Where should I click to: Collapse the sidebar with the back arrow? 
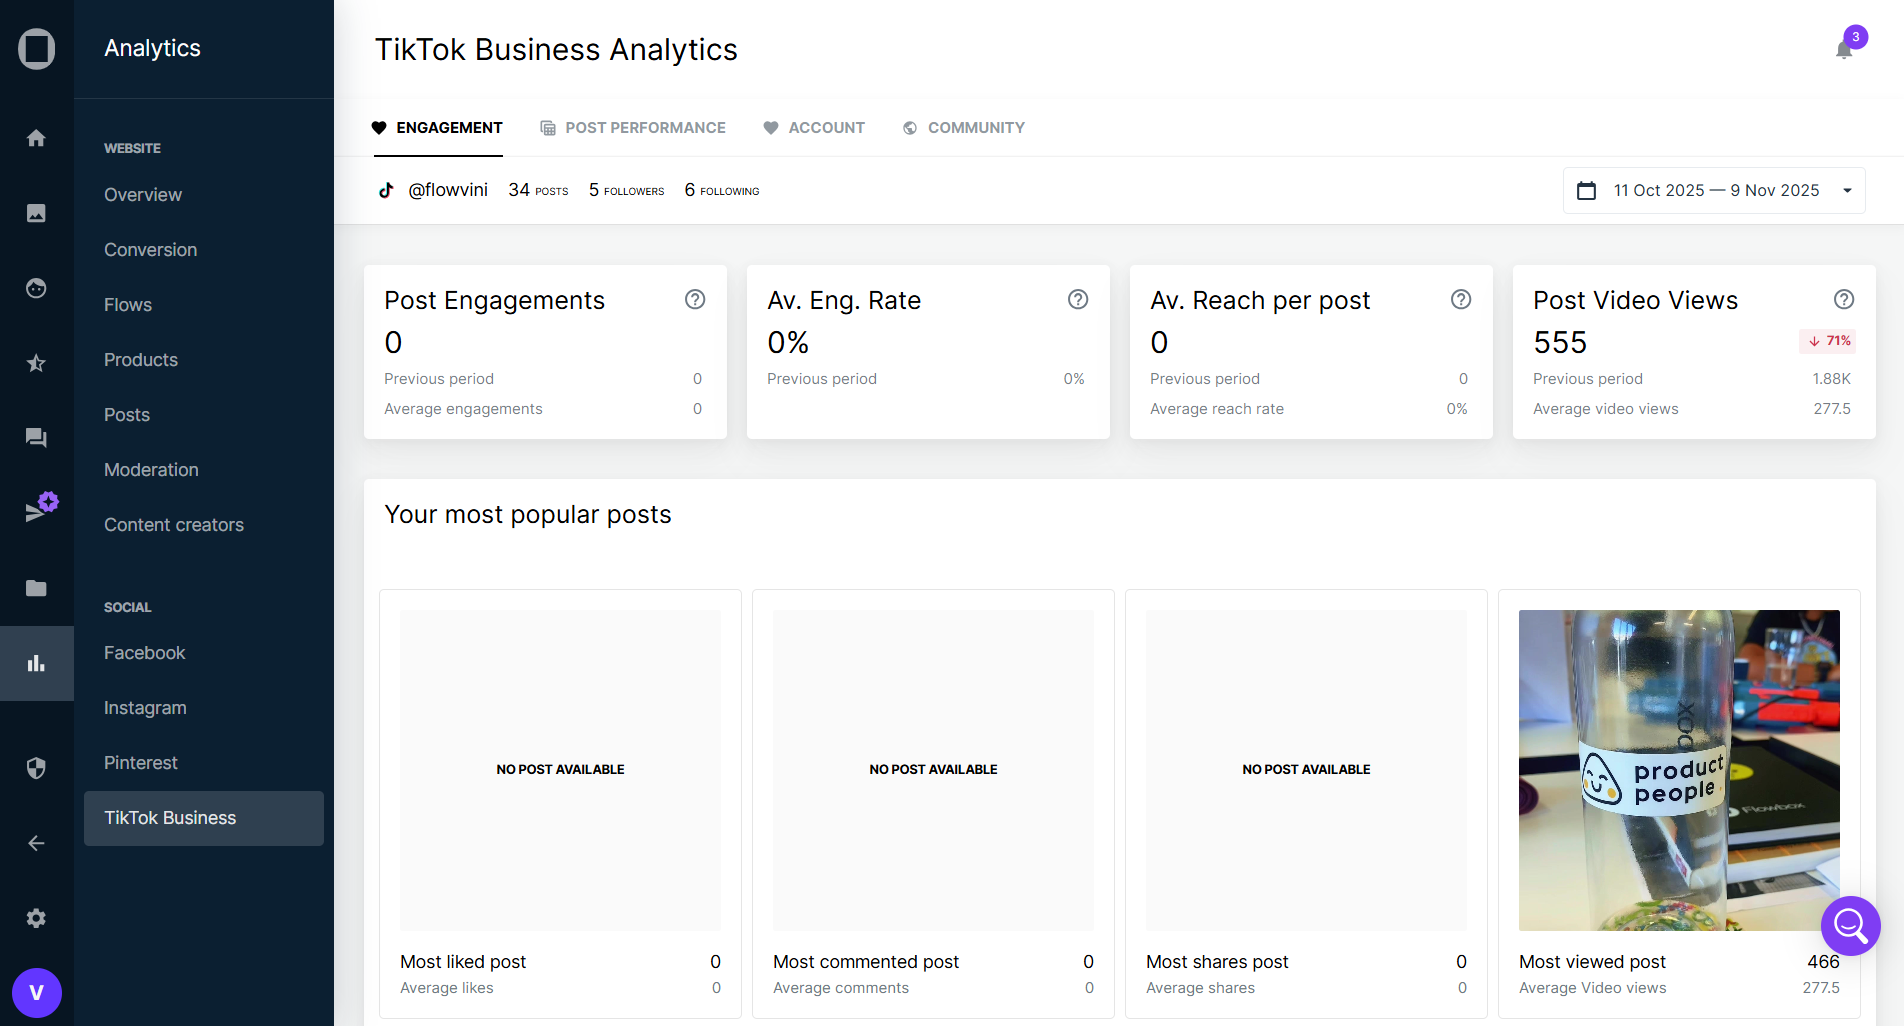coord(36,843)
